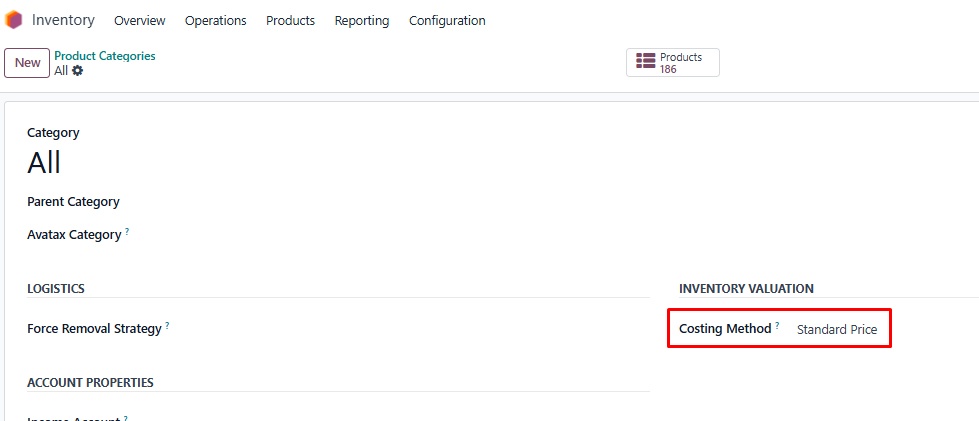Open the Parent Category field dropdown
Viewport: 979px width, 421px height.
point(400,202)
